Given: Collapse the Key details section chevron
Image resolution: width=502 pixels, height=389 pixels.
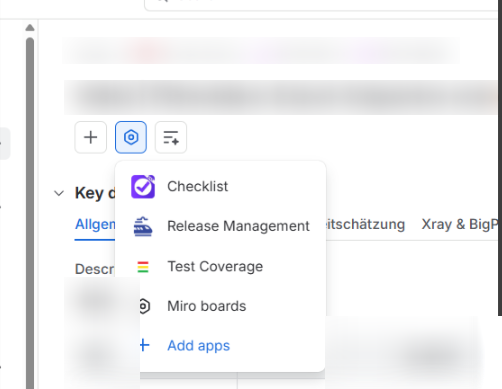Looking at the screenshot, I should coord(59,193).
